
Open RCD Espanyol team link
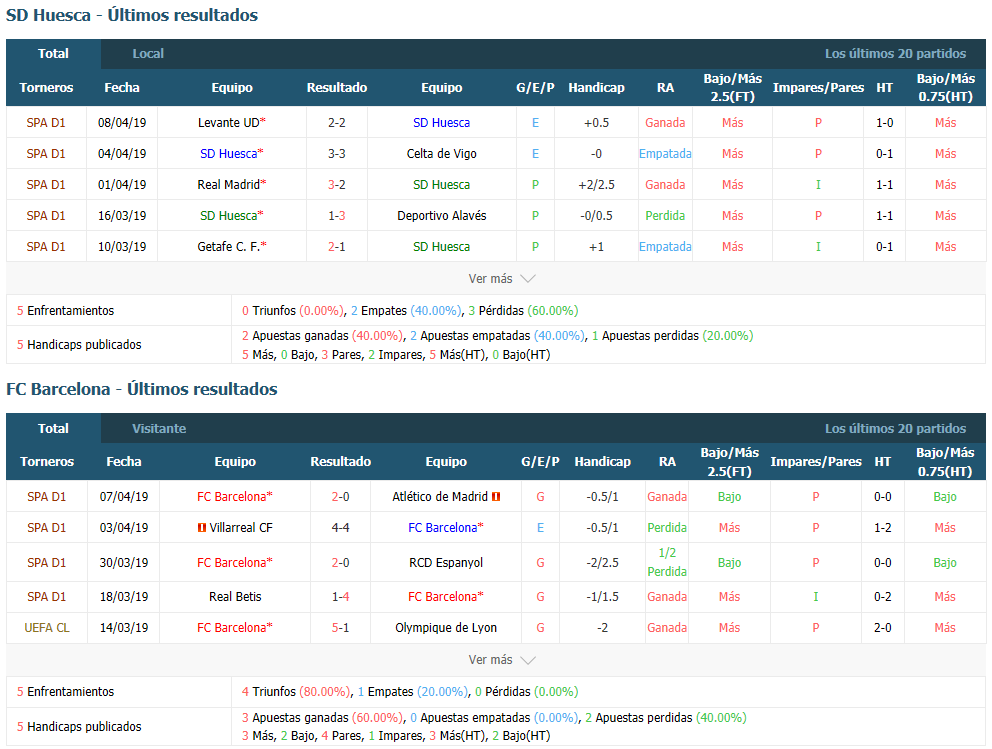(x=446, y=562)
